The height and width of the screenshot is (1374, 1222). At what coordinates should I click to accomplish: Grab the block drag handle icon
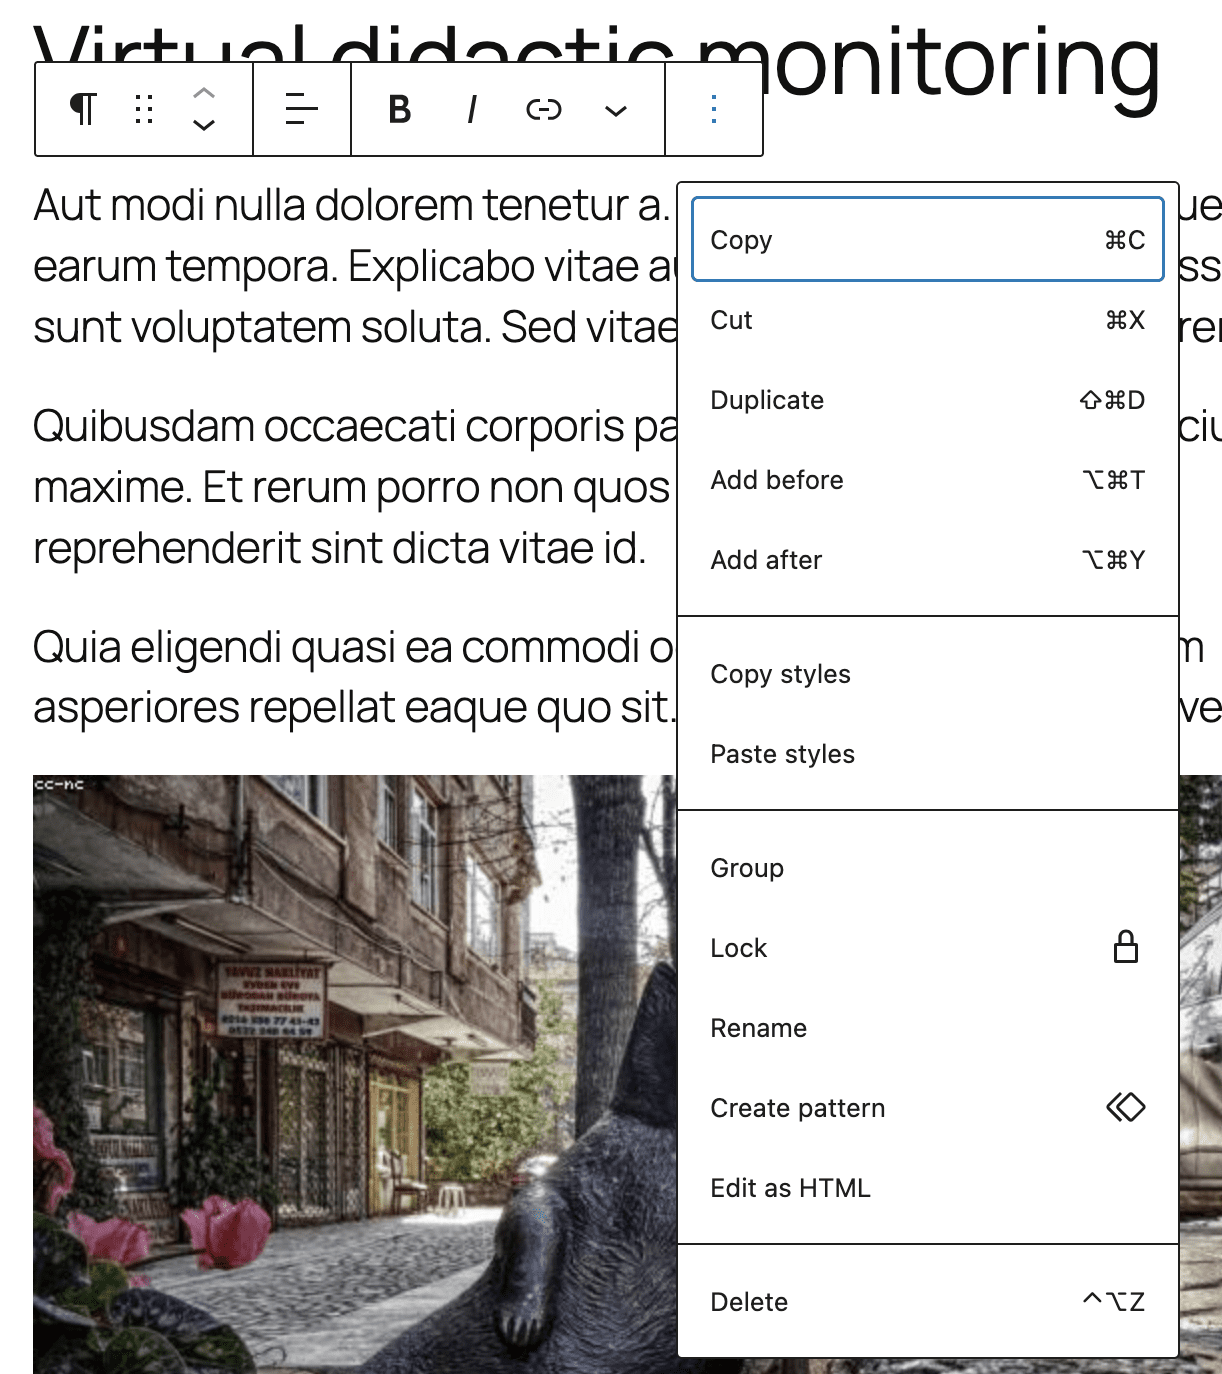(143, 109)
